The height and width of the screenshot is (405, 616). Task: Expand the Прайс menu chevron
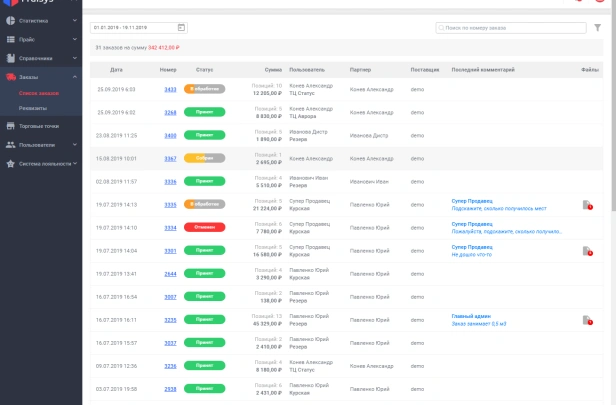(x=76, y=39)
